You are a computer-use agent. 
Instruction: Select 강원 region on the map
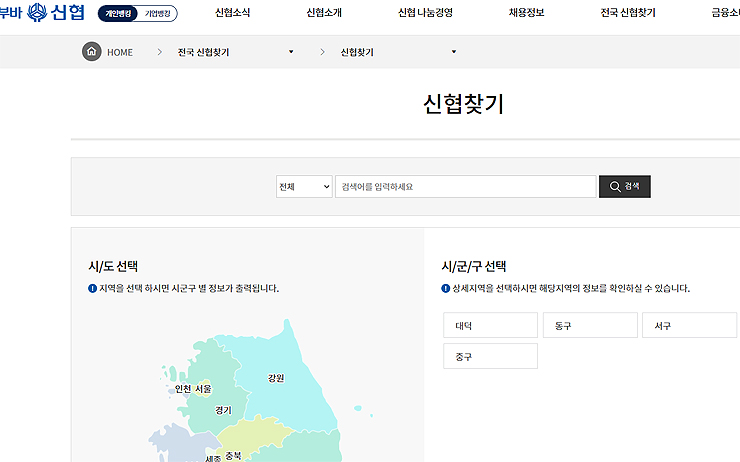click(276, 378)
